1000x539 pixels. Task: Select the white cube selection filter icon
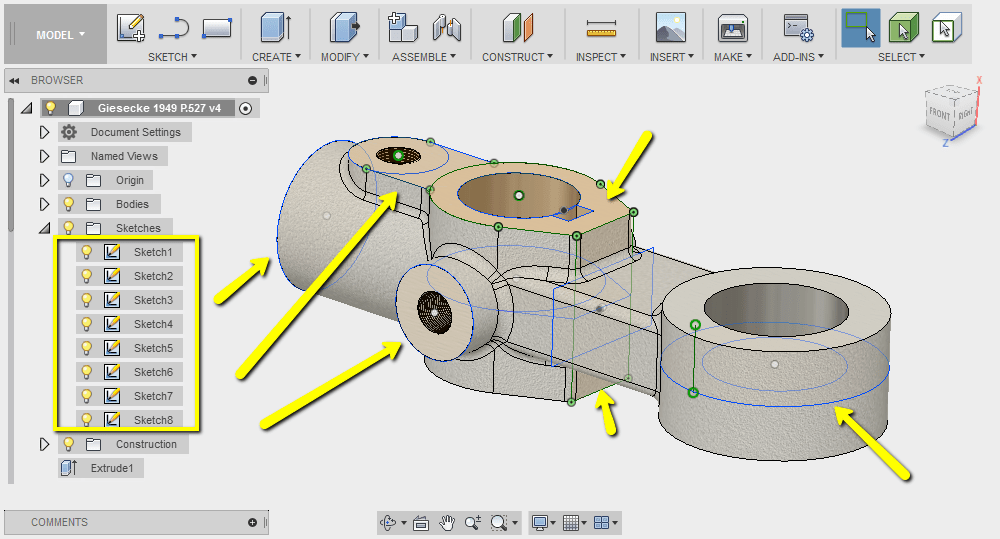[946, 28]
